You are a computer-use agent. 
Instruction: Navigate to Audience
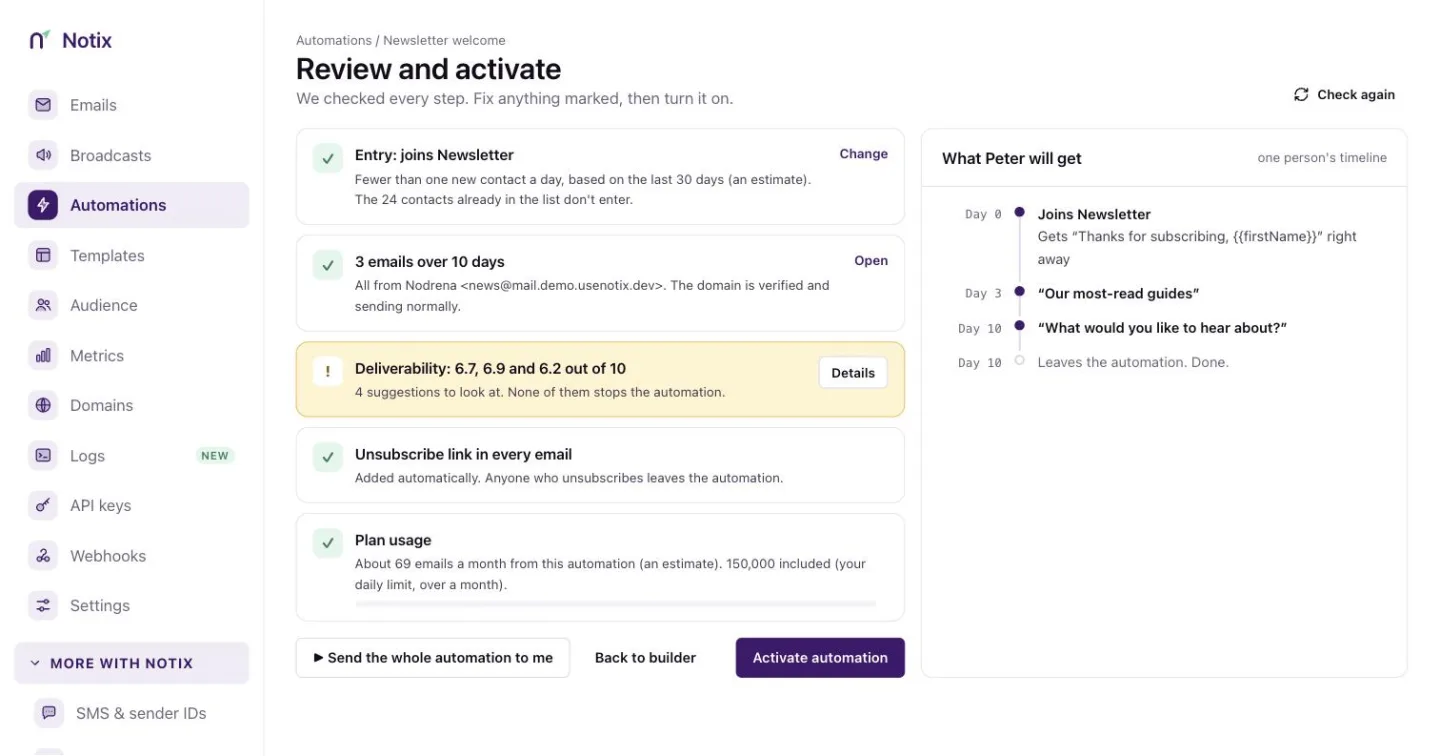(x=131, y=305)
